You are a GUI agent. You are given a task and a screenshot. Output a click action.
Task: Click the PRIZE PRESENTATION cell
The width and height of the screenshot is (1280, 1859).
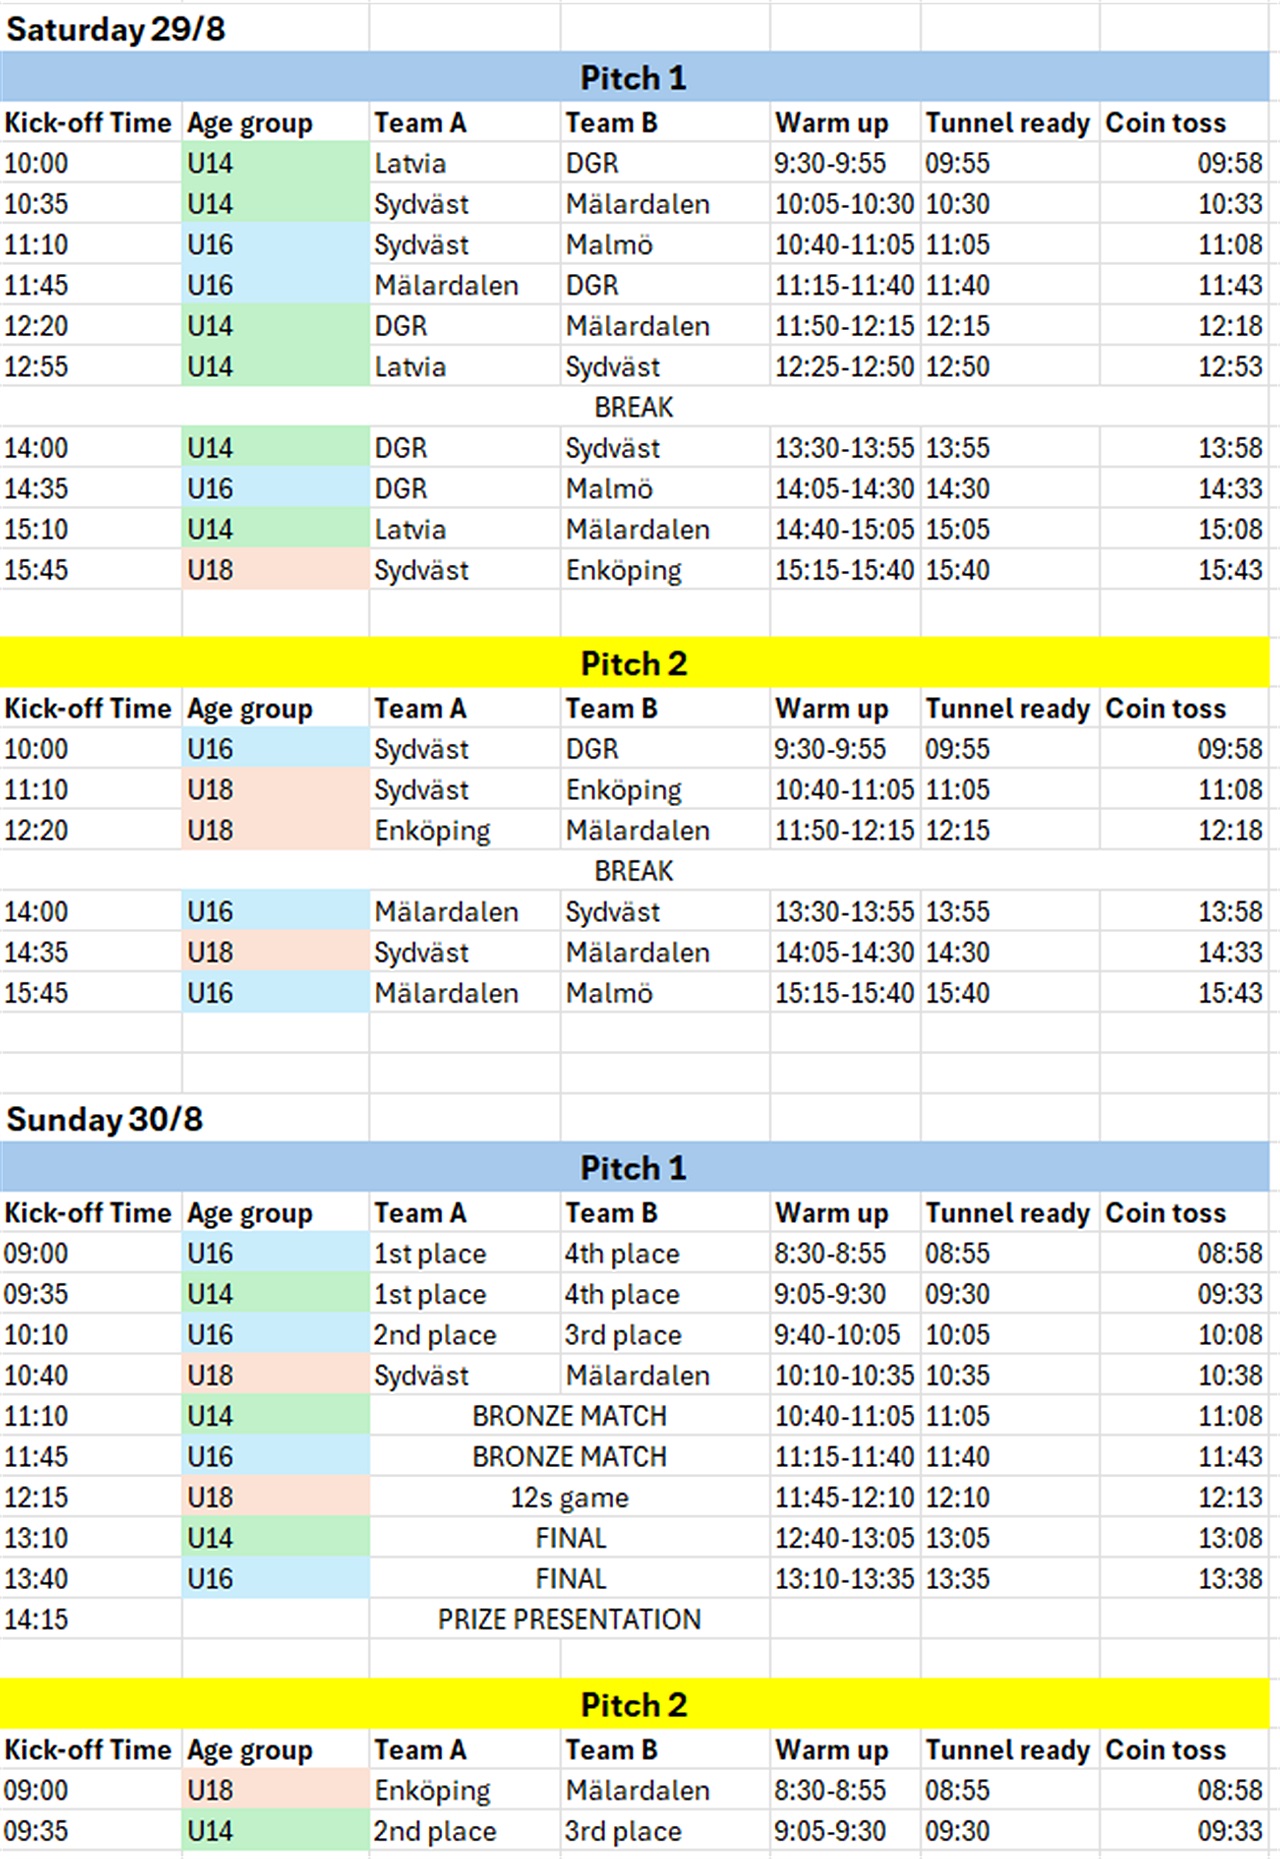click(x=569, y=1620)
